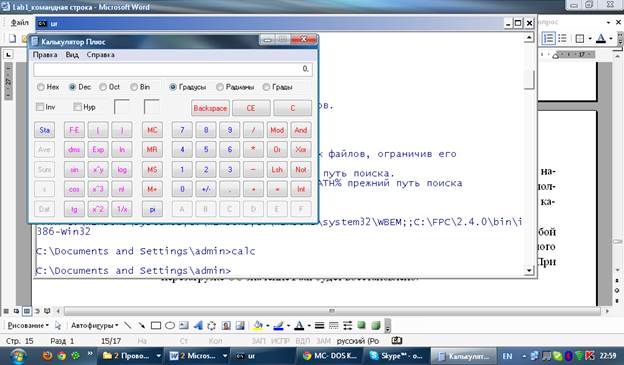The image size is (624, 365).
Task: Show hidden system tray icons
Action: (x=524, y=356)
